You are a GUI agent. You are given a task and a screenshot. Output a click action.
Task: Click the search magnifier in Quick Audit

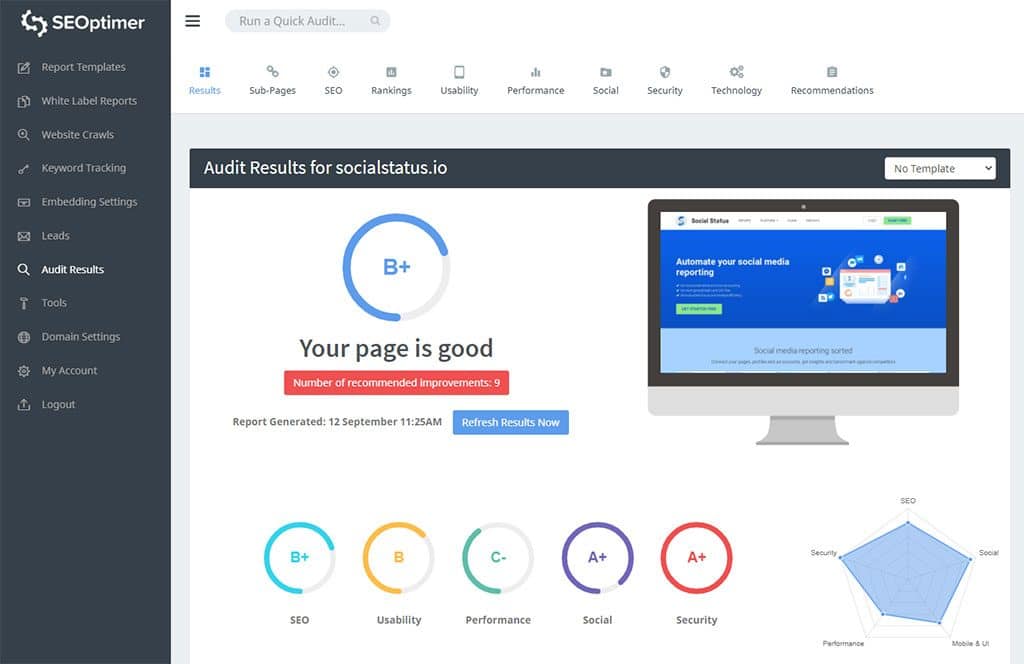point(375,21)
